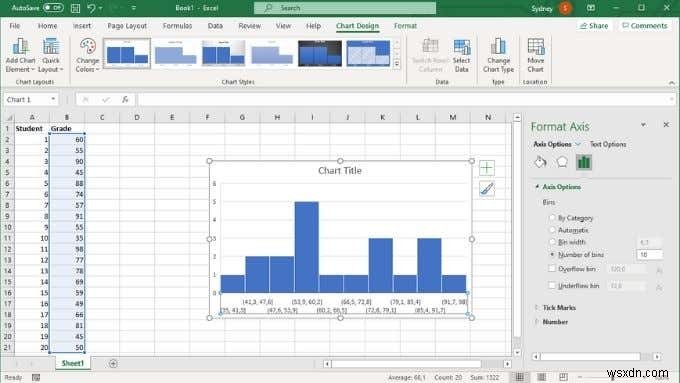Select Bin width radio option
This screenshot has height=383, width=680.
coord(552,242)
